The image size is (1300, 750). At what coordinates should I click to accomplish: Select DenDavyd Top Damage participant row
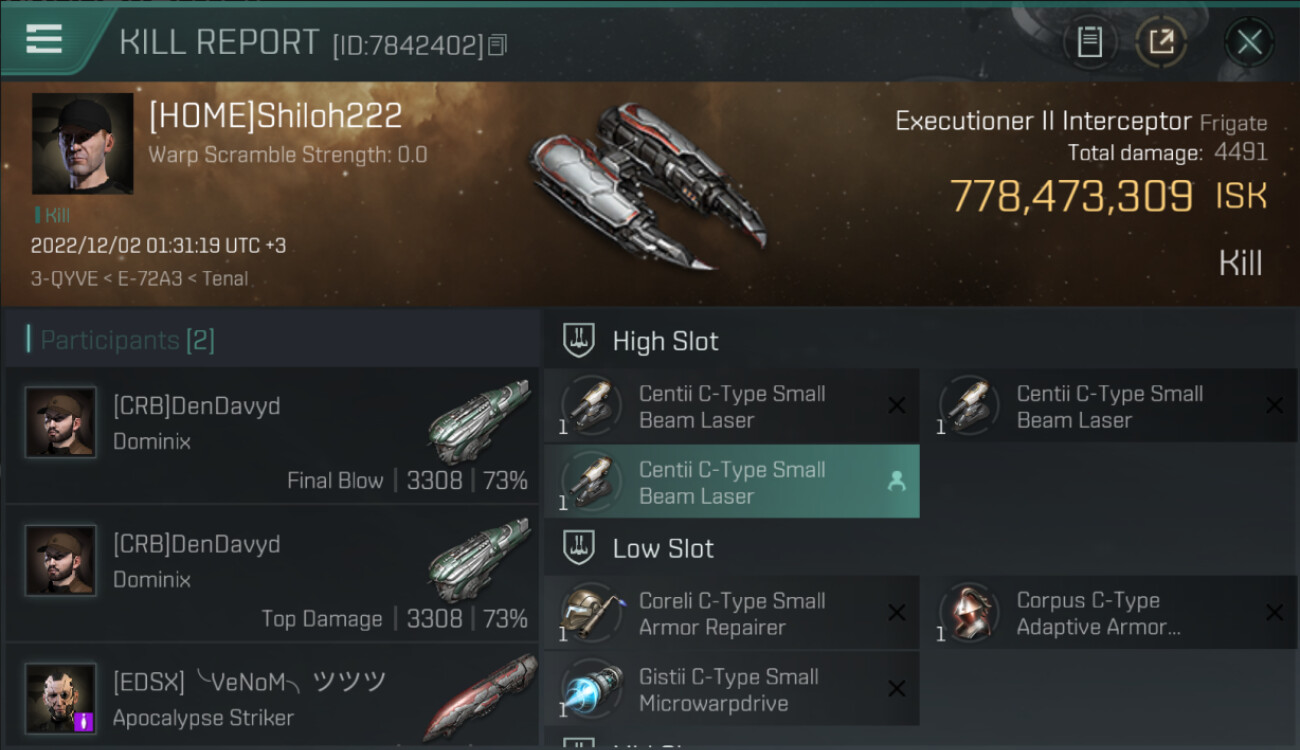pyautogui.click(x=272, y=573)
